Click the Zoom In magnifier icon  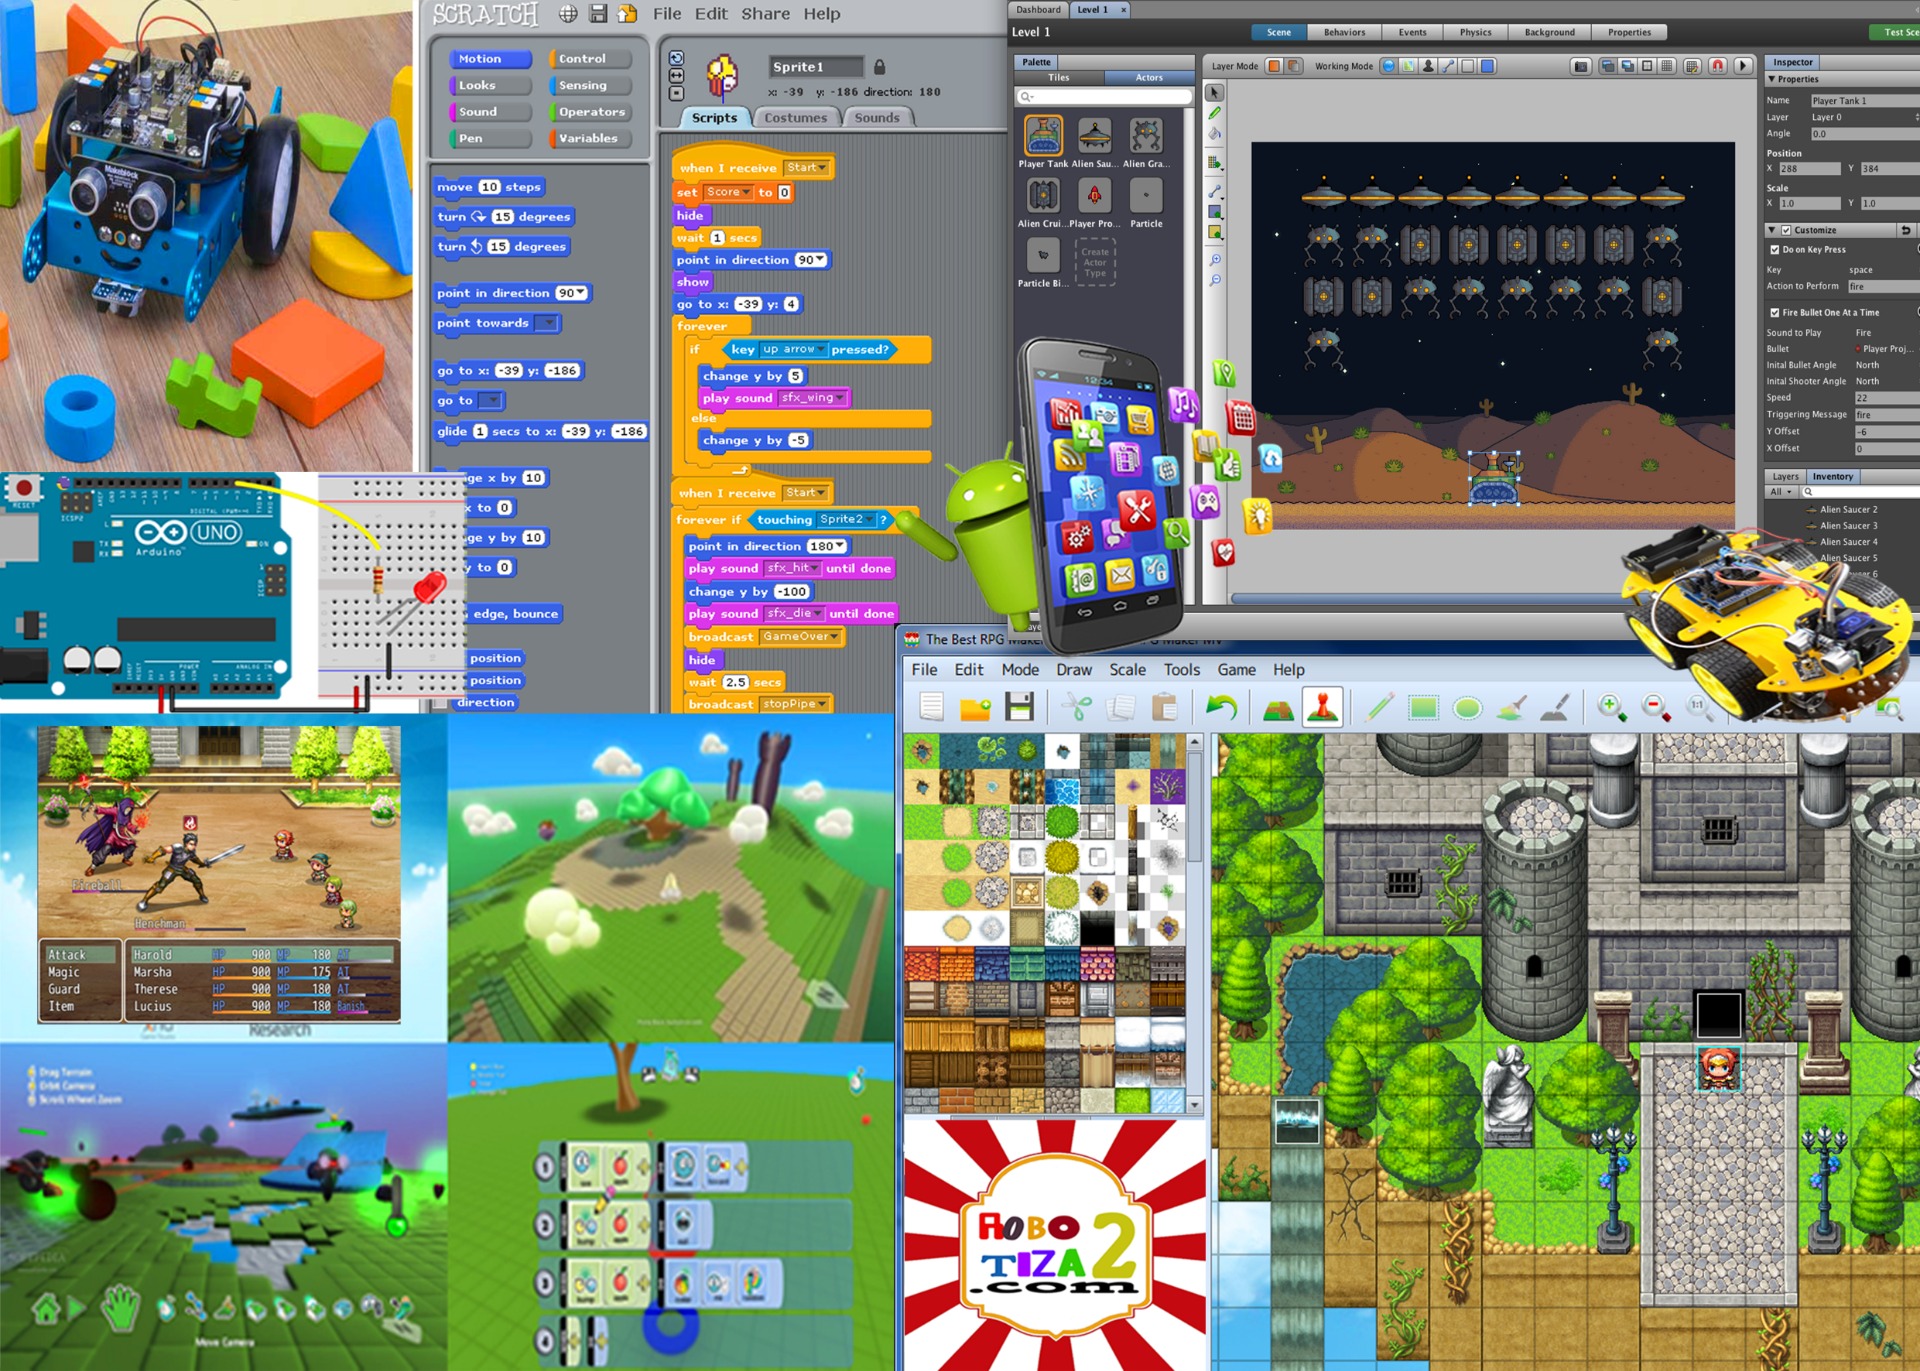(1610, 708)
